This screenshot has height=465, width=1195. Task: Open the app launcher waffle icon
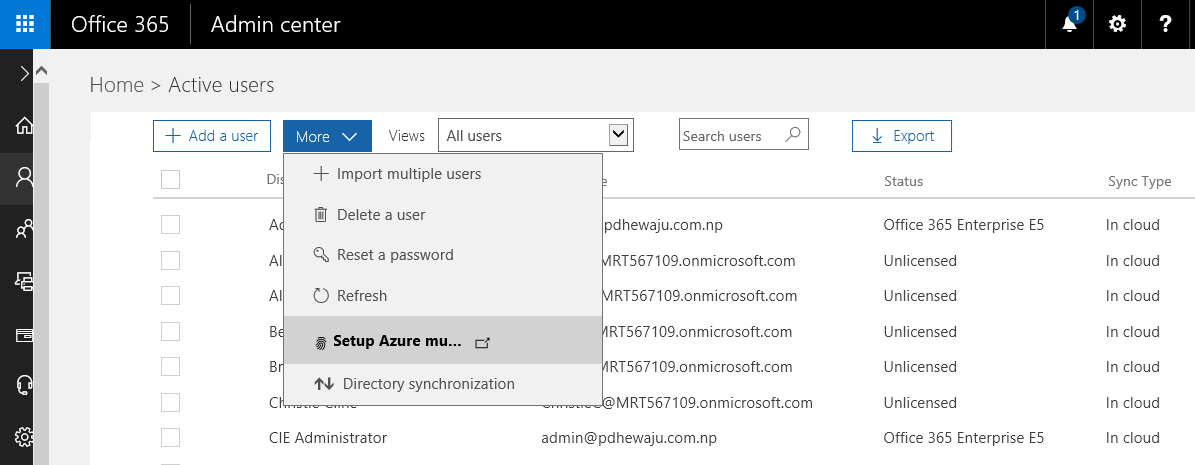(25, 24)
